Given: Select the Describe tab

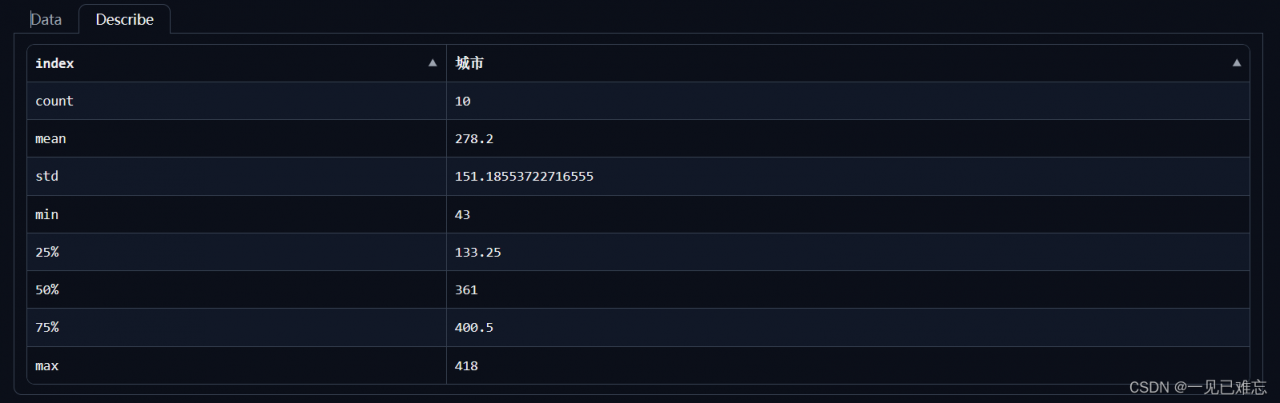Looking at the screenshot, I should (x=124, y=19).
